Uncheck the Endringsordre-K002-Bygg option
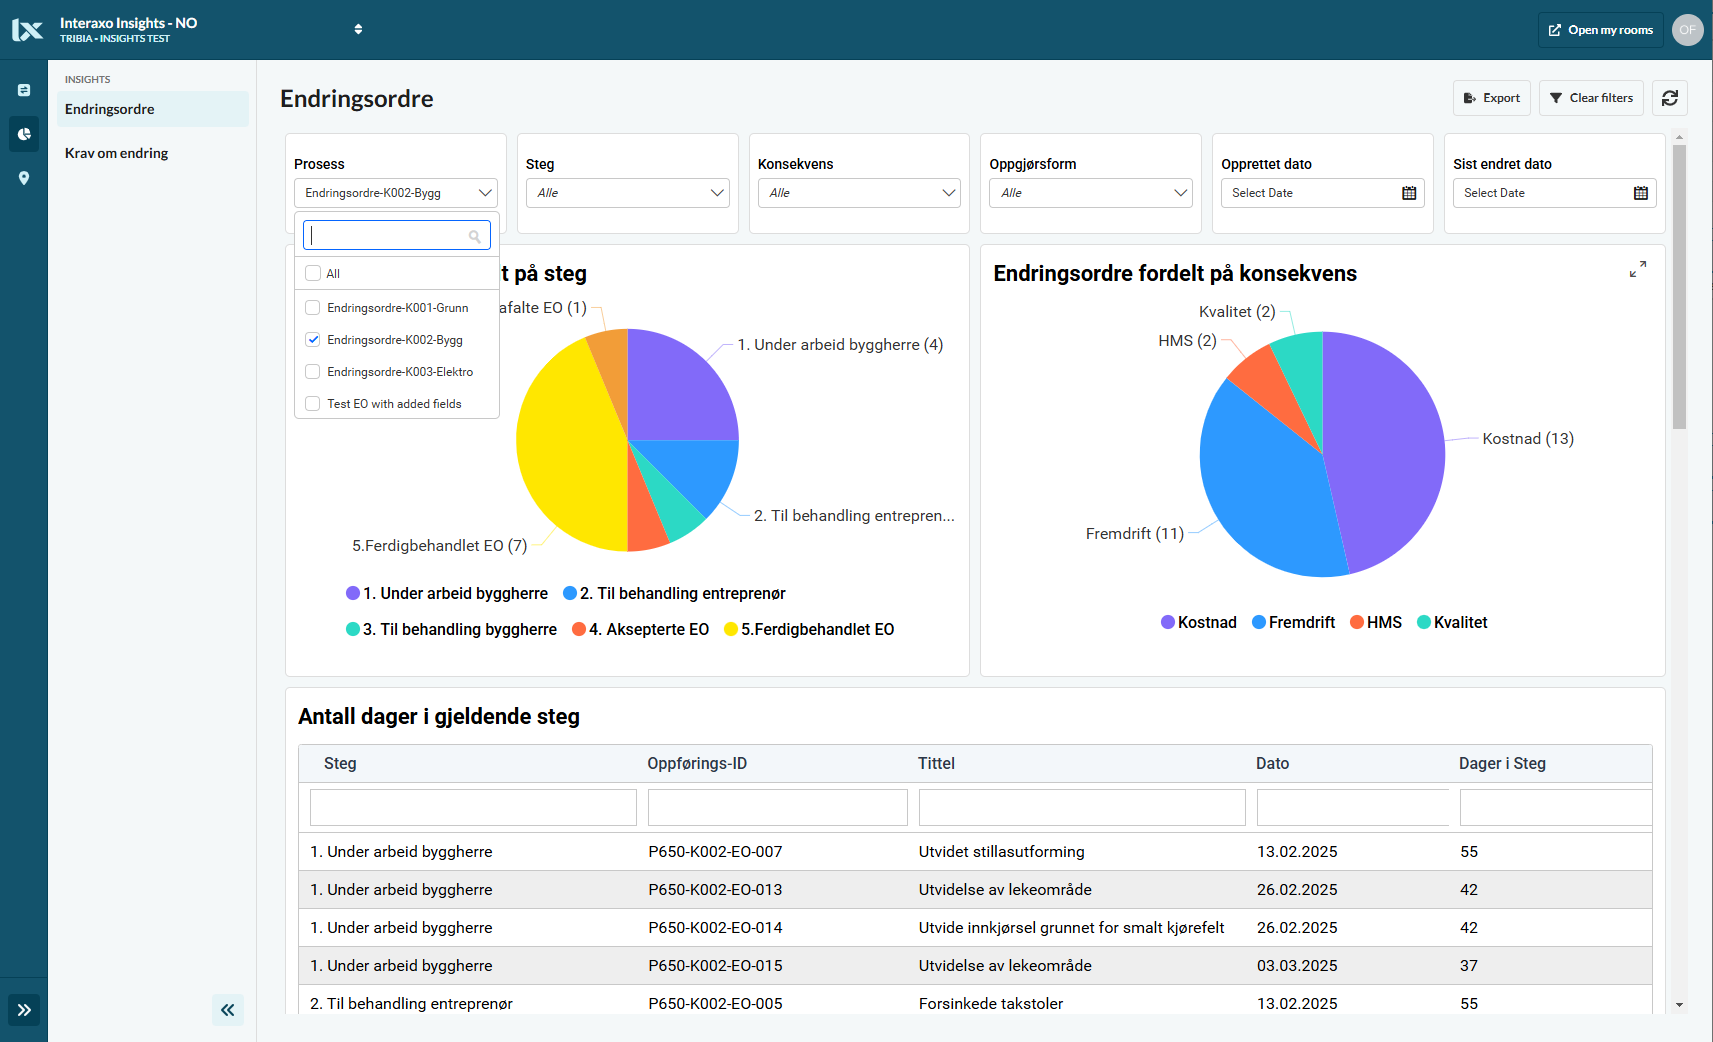Image resolution: width=1713 pixels, height=1042 pixels. click(313, 340)
